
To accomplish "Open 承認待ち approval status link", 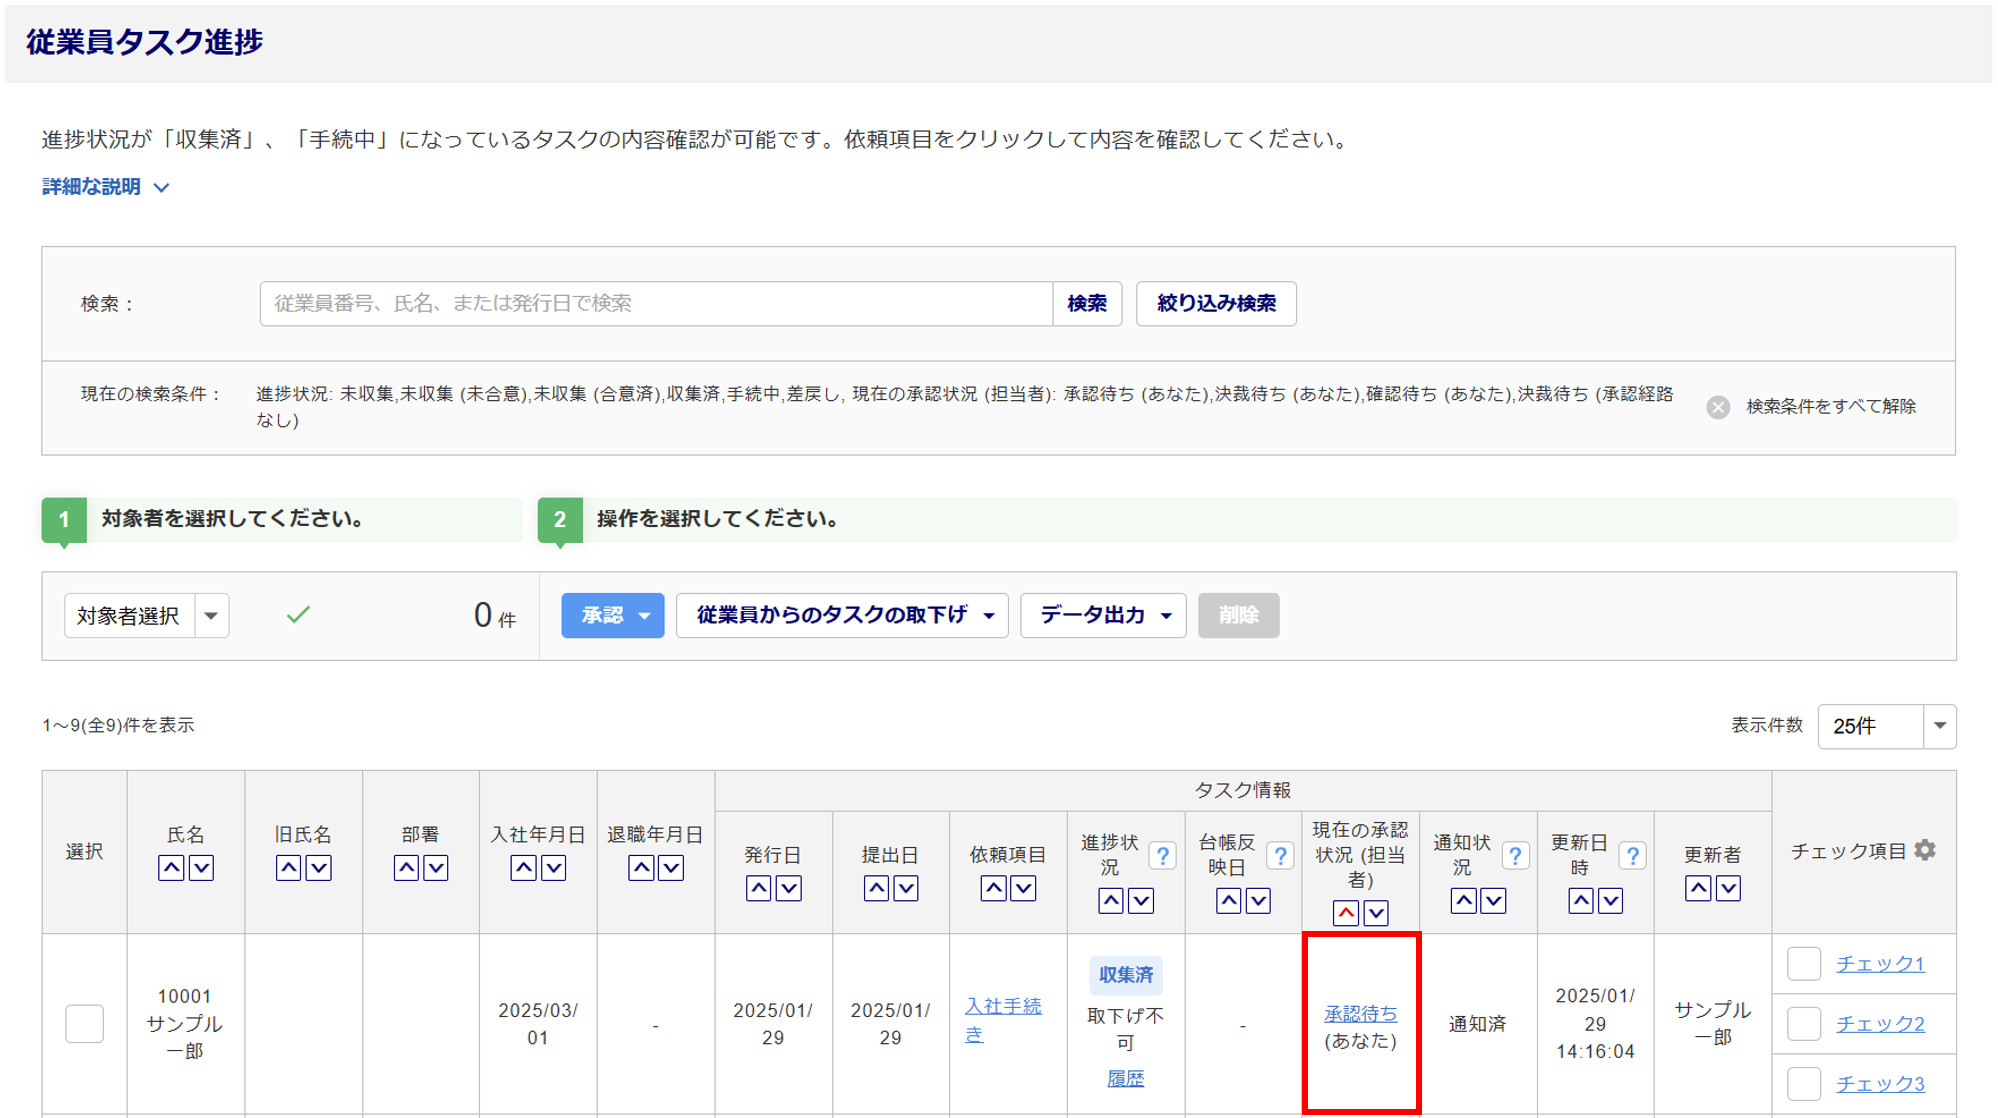I will pos(1360,1013).
